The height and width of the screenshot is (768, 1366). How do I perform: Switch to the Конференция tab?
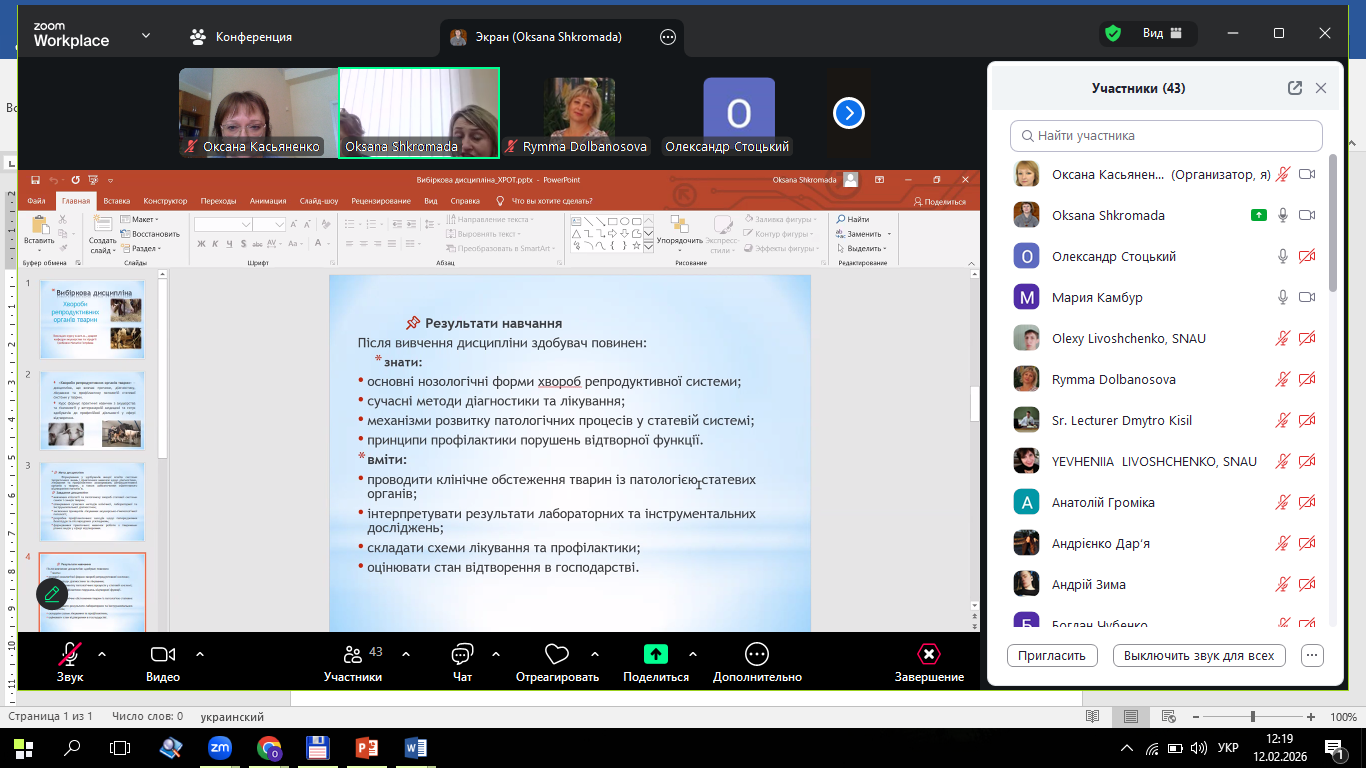click(x=241, y=37)
